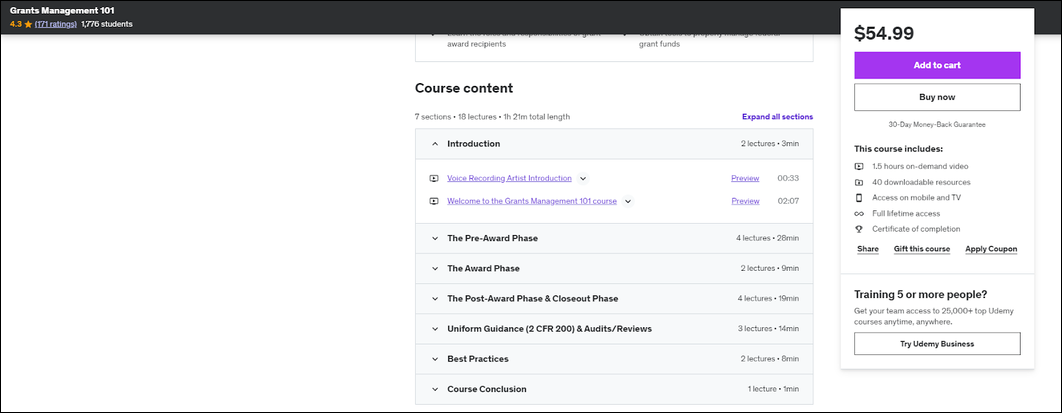Click the certificate of completion trophy icon
The width and height of the screenshot is (1062, 413).
point(859,230)
